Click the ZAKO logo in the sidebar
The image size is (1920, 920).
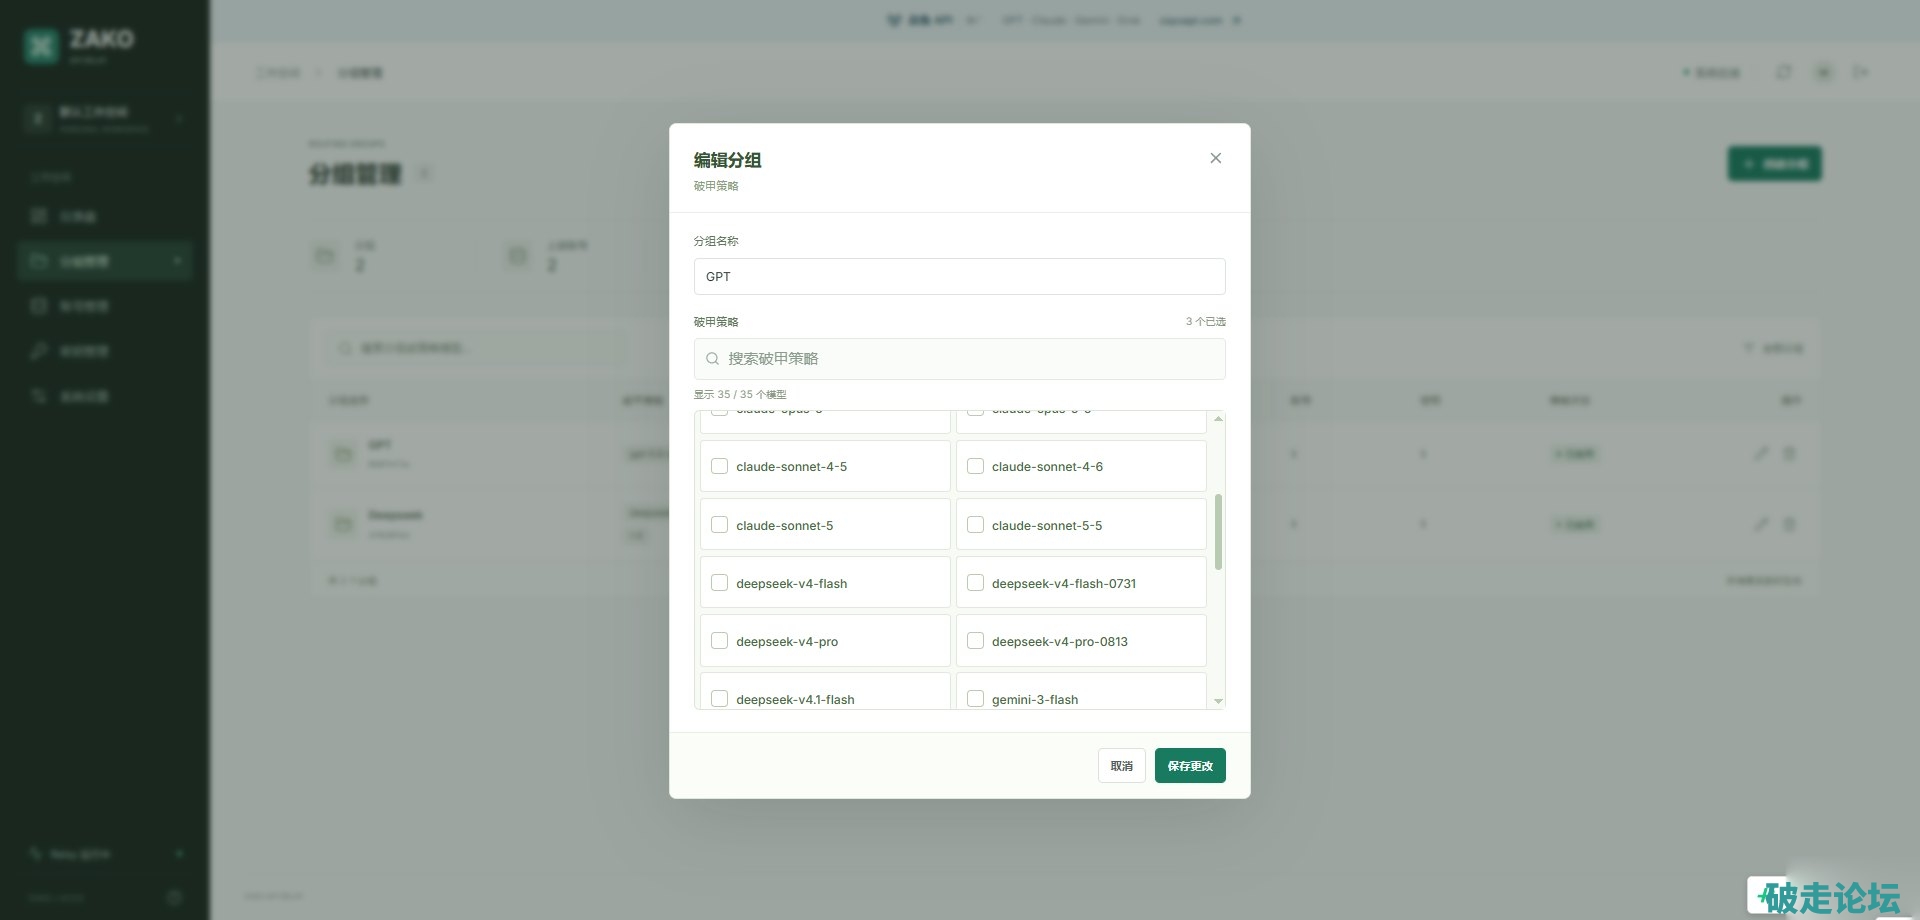41,45
